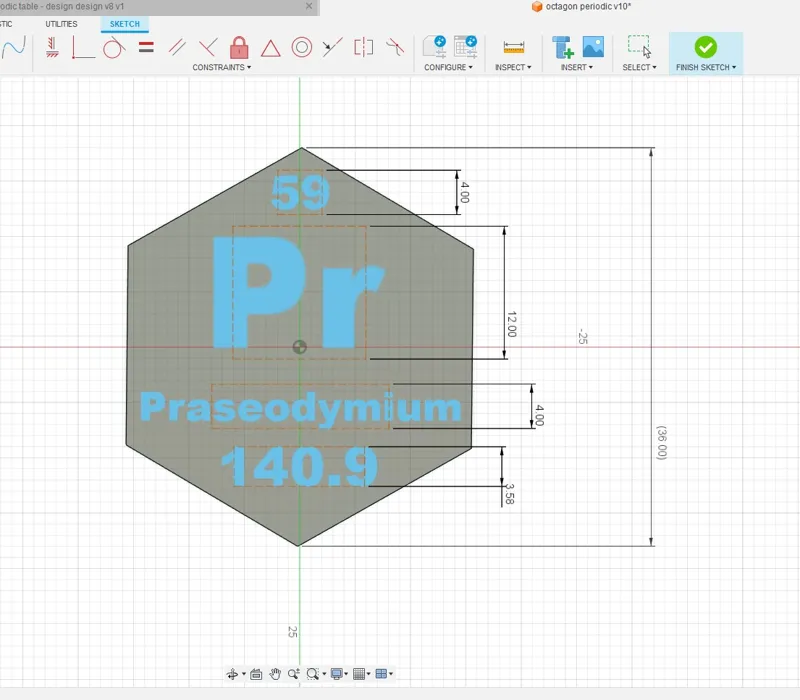Select the Concentric circles constraint

pos(302,47)
